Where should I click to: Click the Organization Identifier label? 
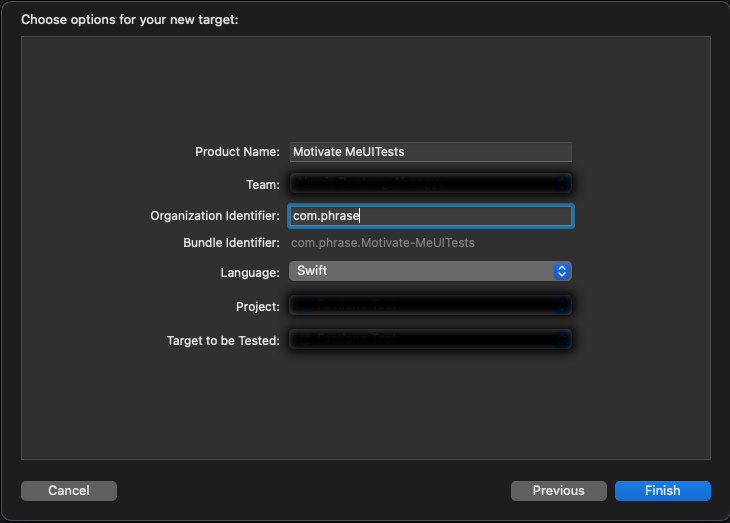(x=215, y=216)
